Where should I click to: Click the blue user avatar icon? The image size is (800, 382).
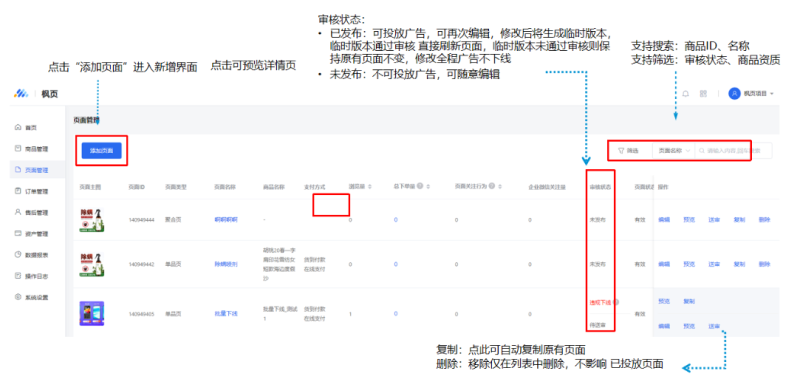[x=734, y=93]
